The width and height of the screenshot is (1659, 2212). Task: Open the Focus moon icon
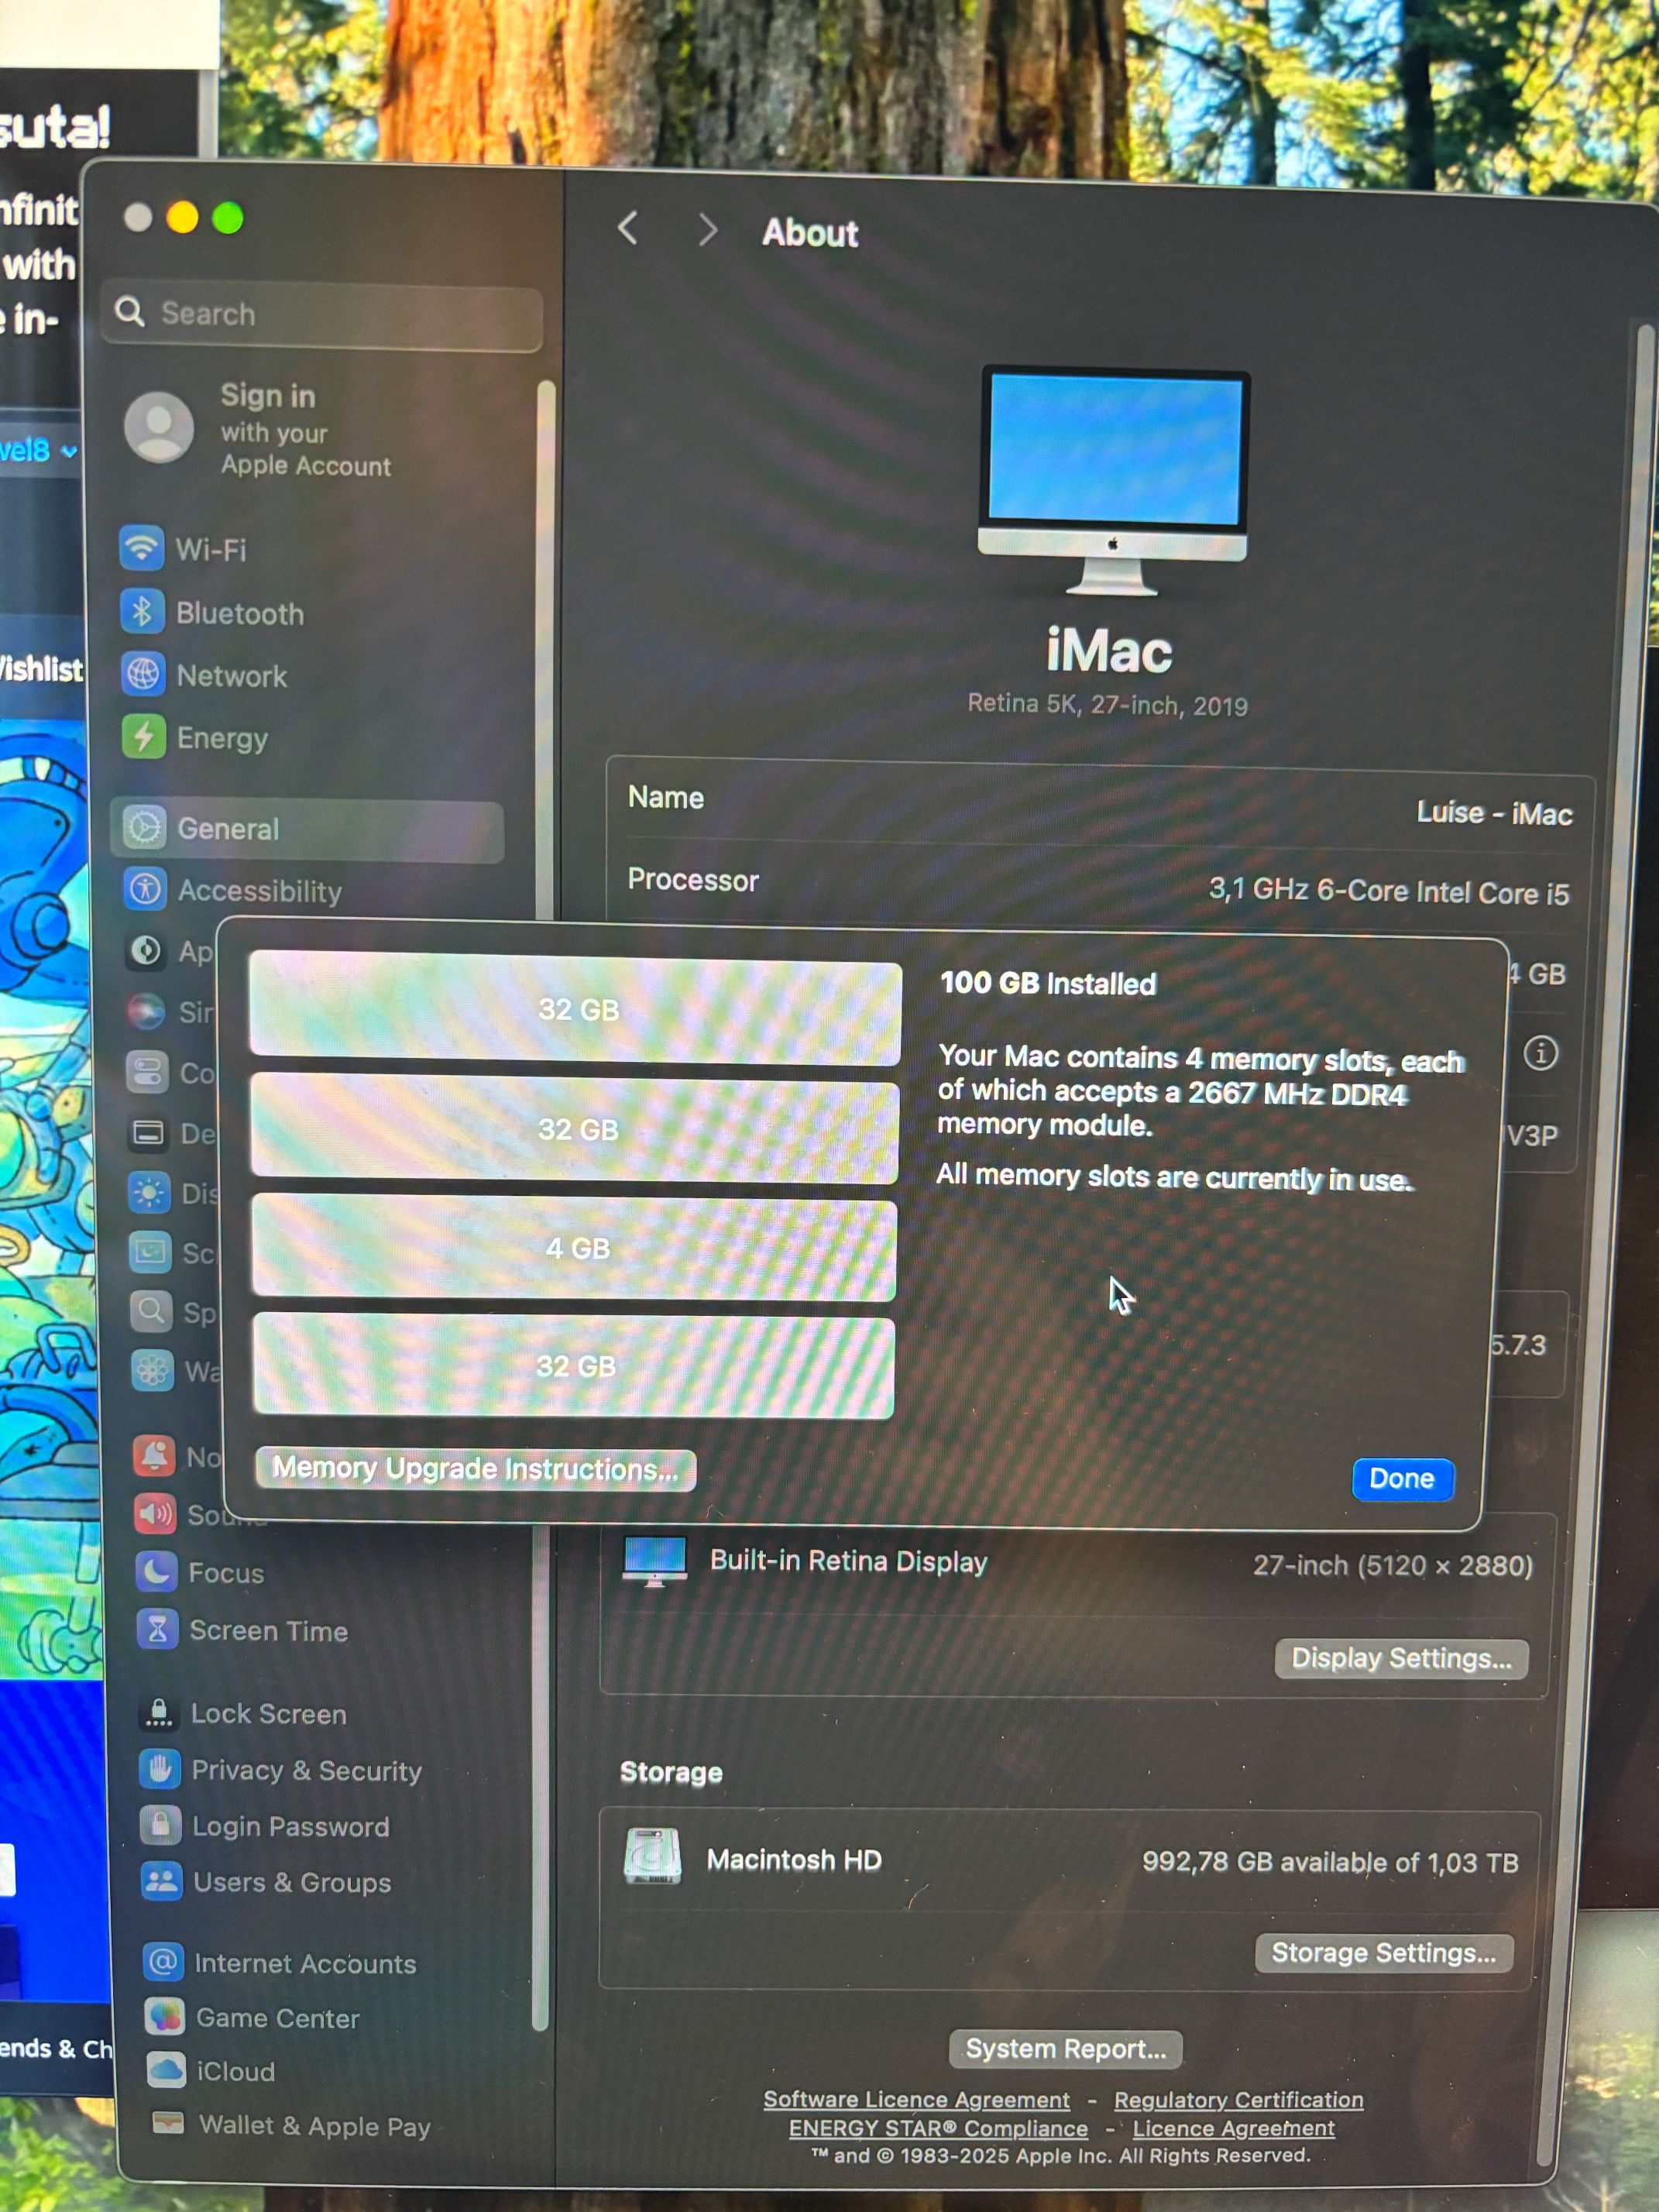(156, 1572)
